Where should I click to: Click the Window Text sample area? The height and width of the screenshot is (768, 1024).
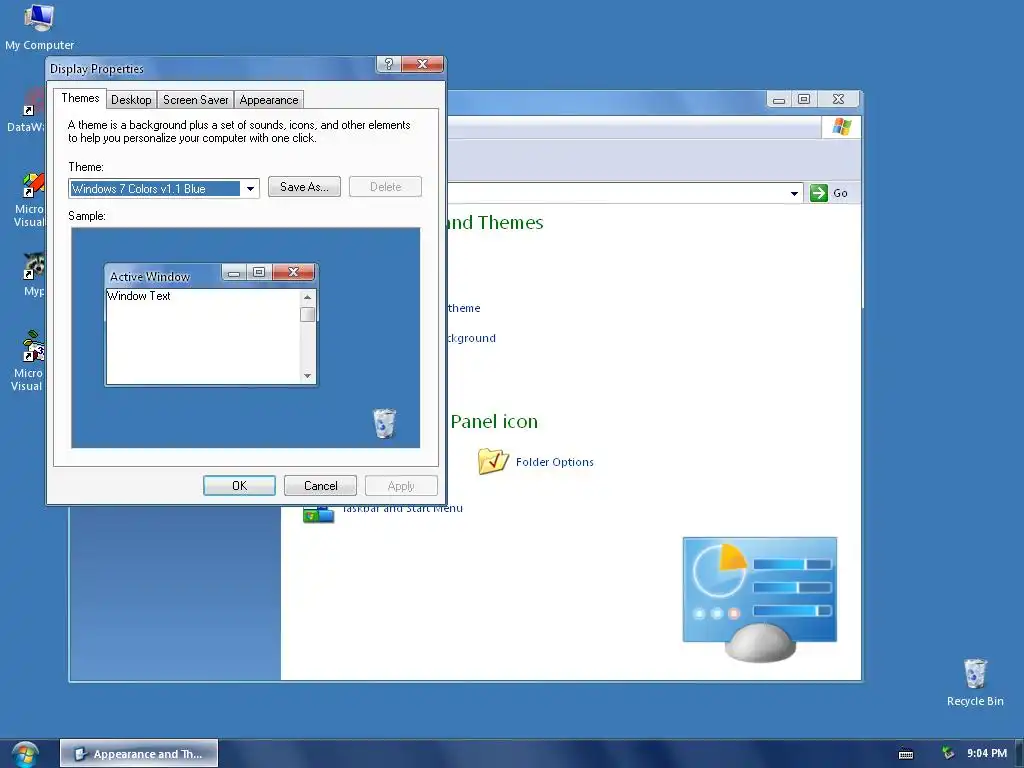coord(203,336)
